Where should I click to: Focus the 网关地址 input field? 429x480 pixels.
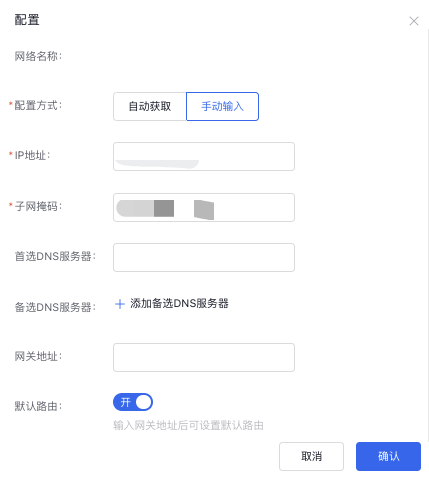point(204,357)
